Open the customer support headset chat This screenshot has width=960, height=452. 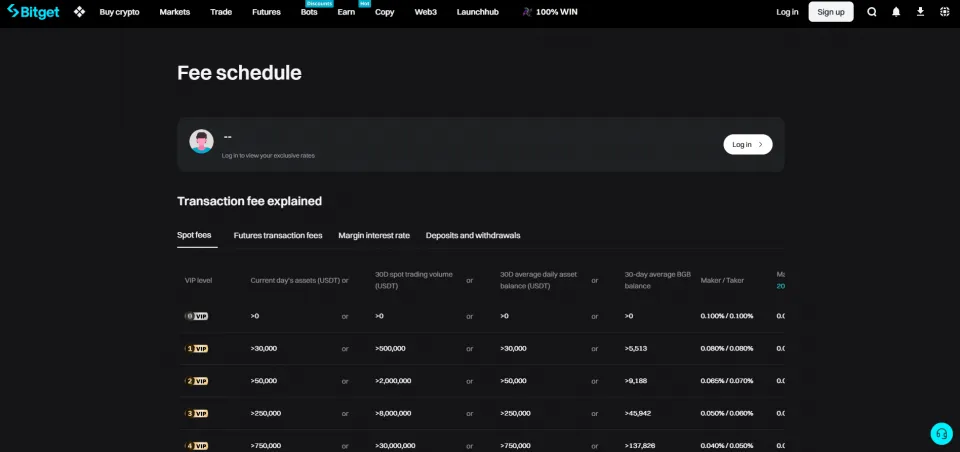pyautogui.click(x=941, y=433)
